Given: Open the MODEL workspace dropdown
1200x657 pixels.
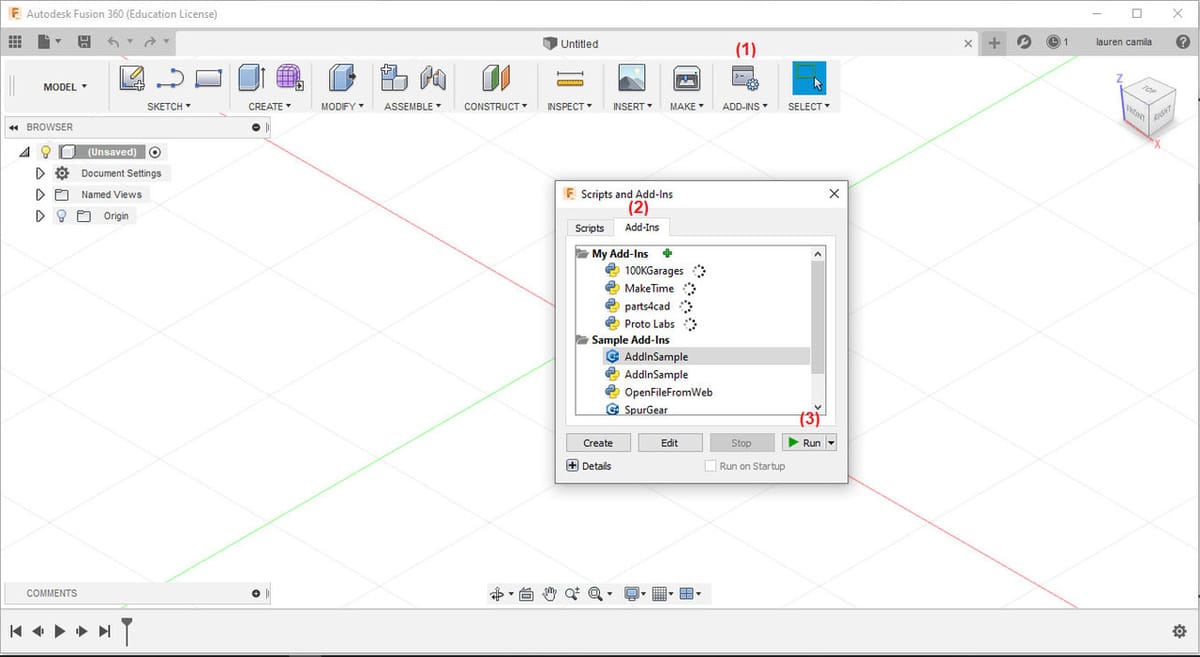Looking at the screenshot, I should pos(65,87).
